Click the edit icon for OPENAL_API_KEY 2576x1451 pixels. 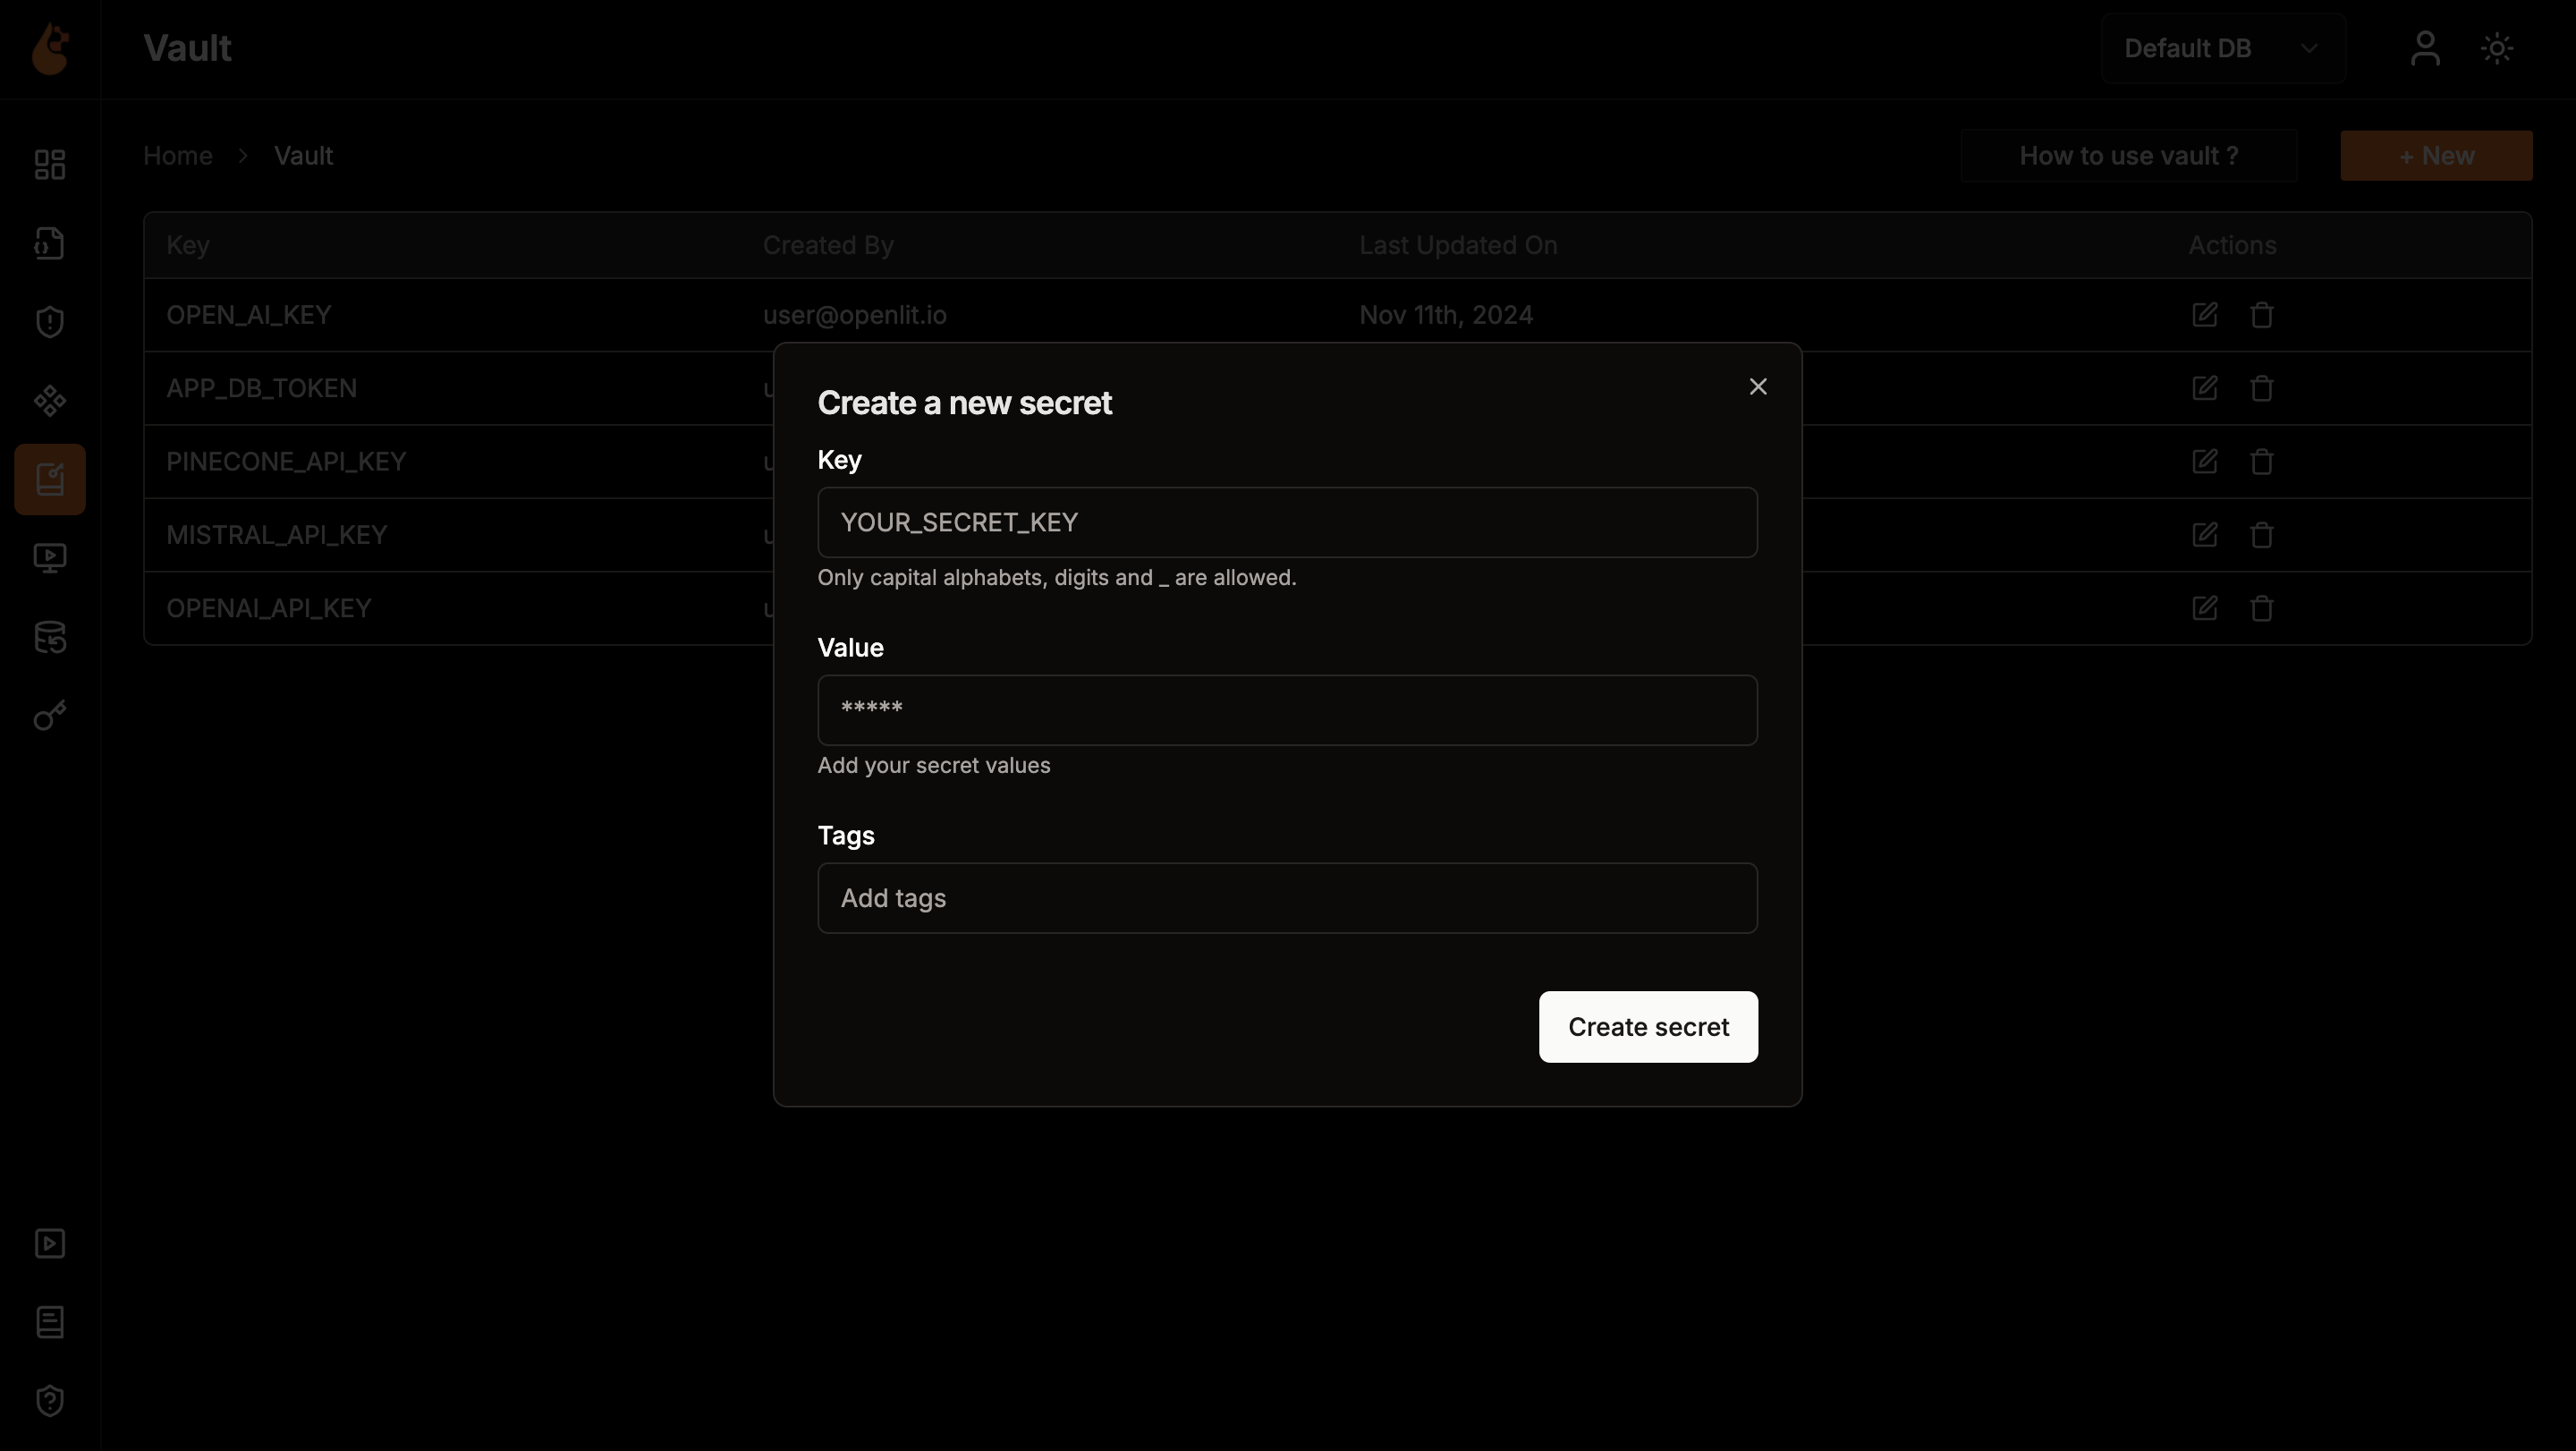click(2205, 607)
